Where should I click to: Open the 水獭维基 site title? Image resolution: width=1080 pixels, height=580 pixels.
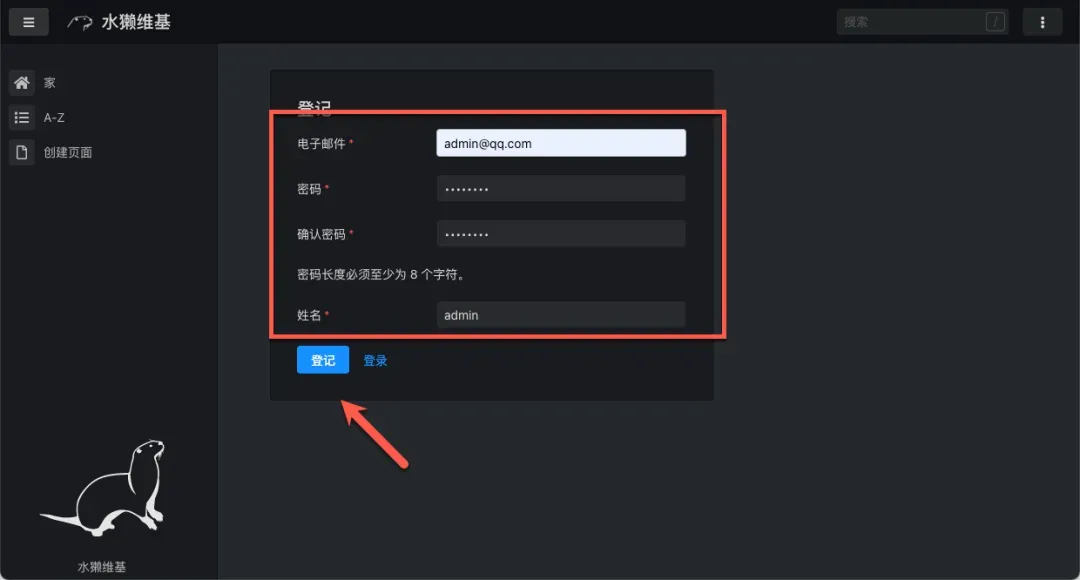(136, 22)
